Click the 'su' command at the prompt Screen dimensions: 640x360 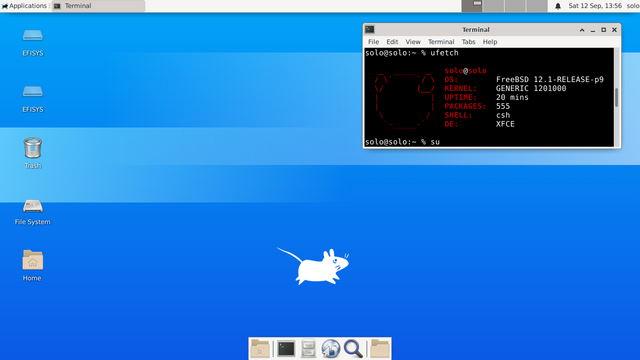tap(435, 142)
